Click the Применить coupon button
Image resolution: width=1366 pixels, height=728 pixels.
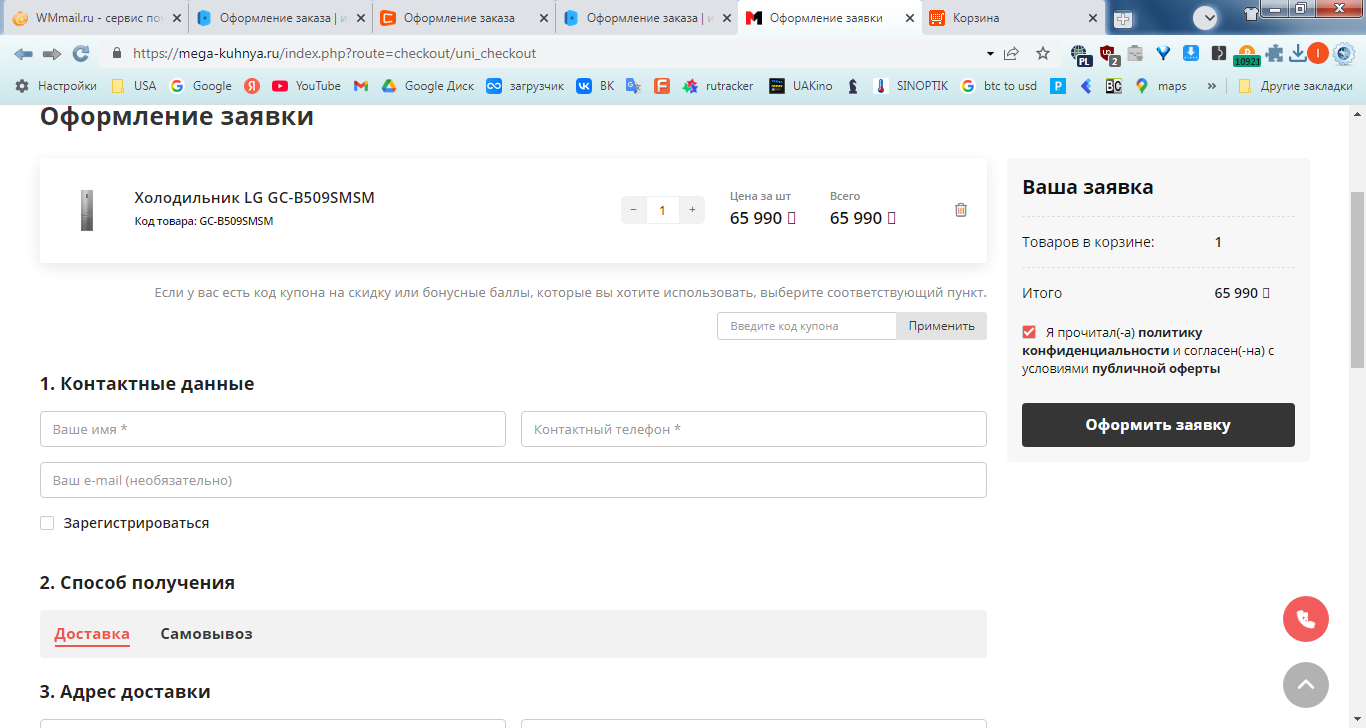pyautogui.click(x=942, y=326)
